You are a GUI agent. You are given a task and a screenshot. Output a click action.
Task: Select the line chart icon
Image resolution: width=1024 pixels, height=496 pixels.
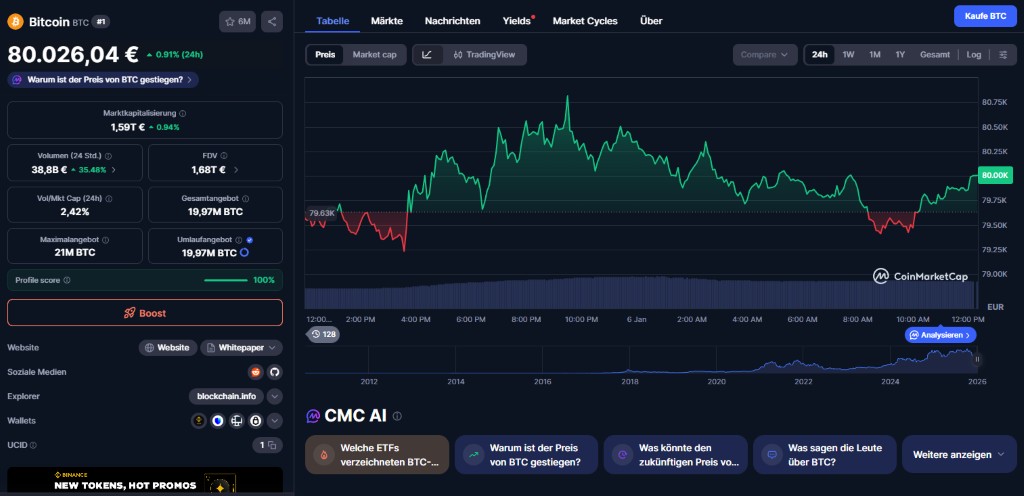[x=427, y=55]
